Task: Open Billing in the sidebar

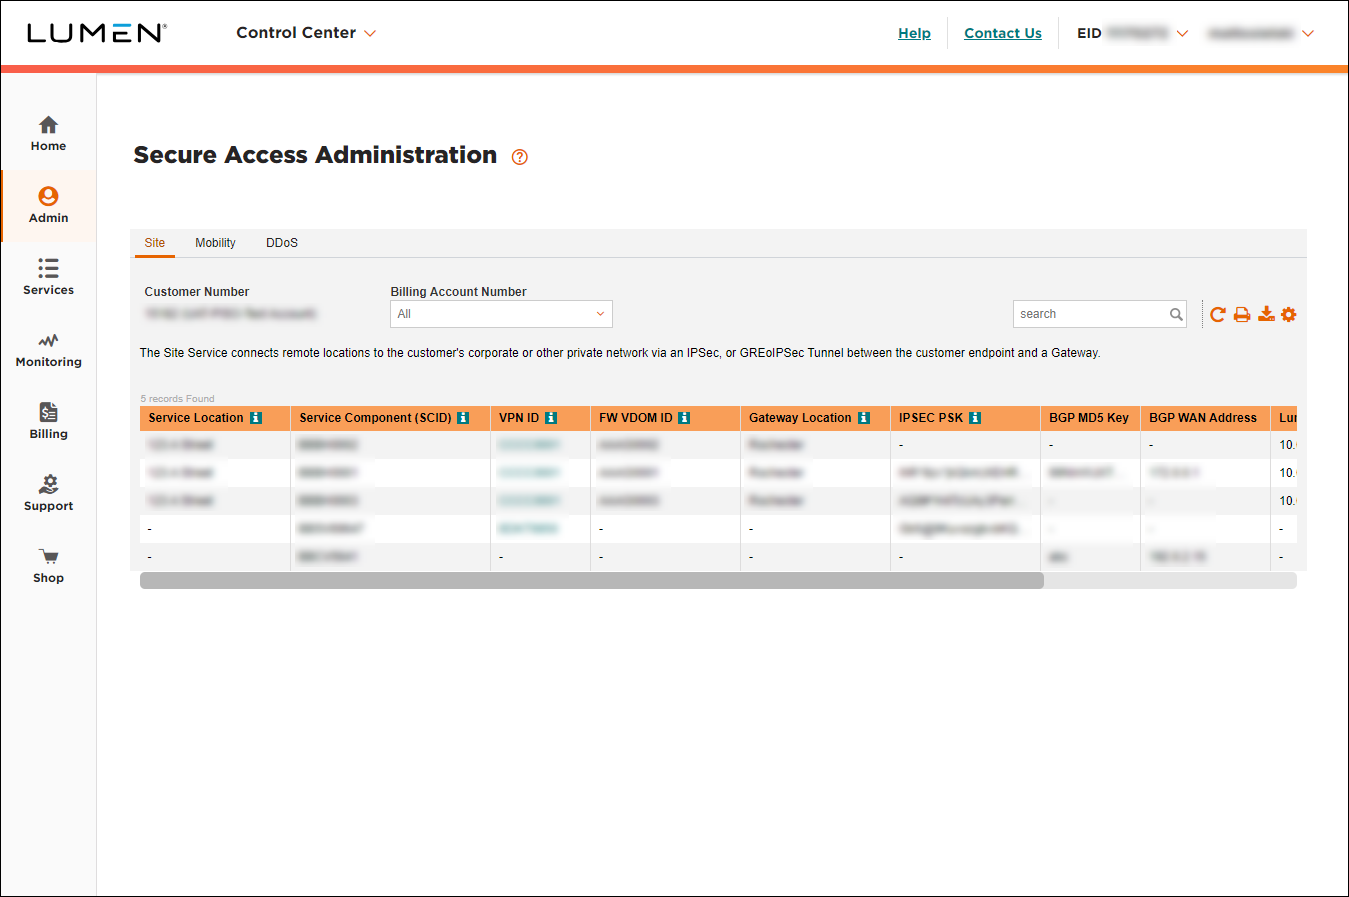Action: click(48, 422)
